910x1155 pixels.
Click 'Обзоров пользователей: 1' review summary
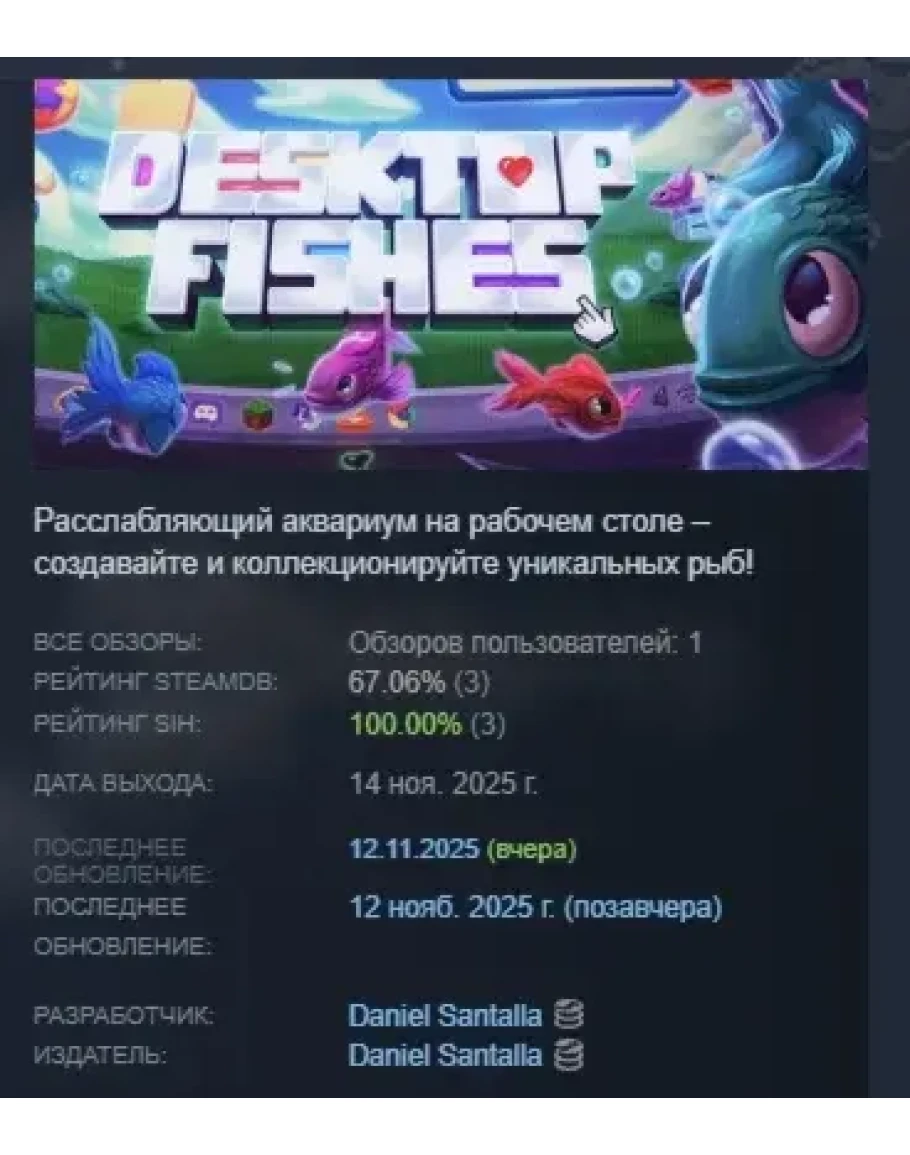click(525, 643)
